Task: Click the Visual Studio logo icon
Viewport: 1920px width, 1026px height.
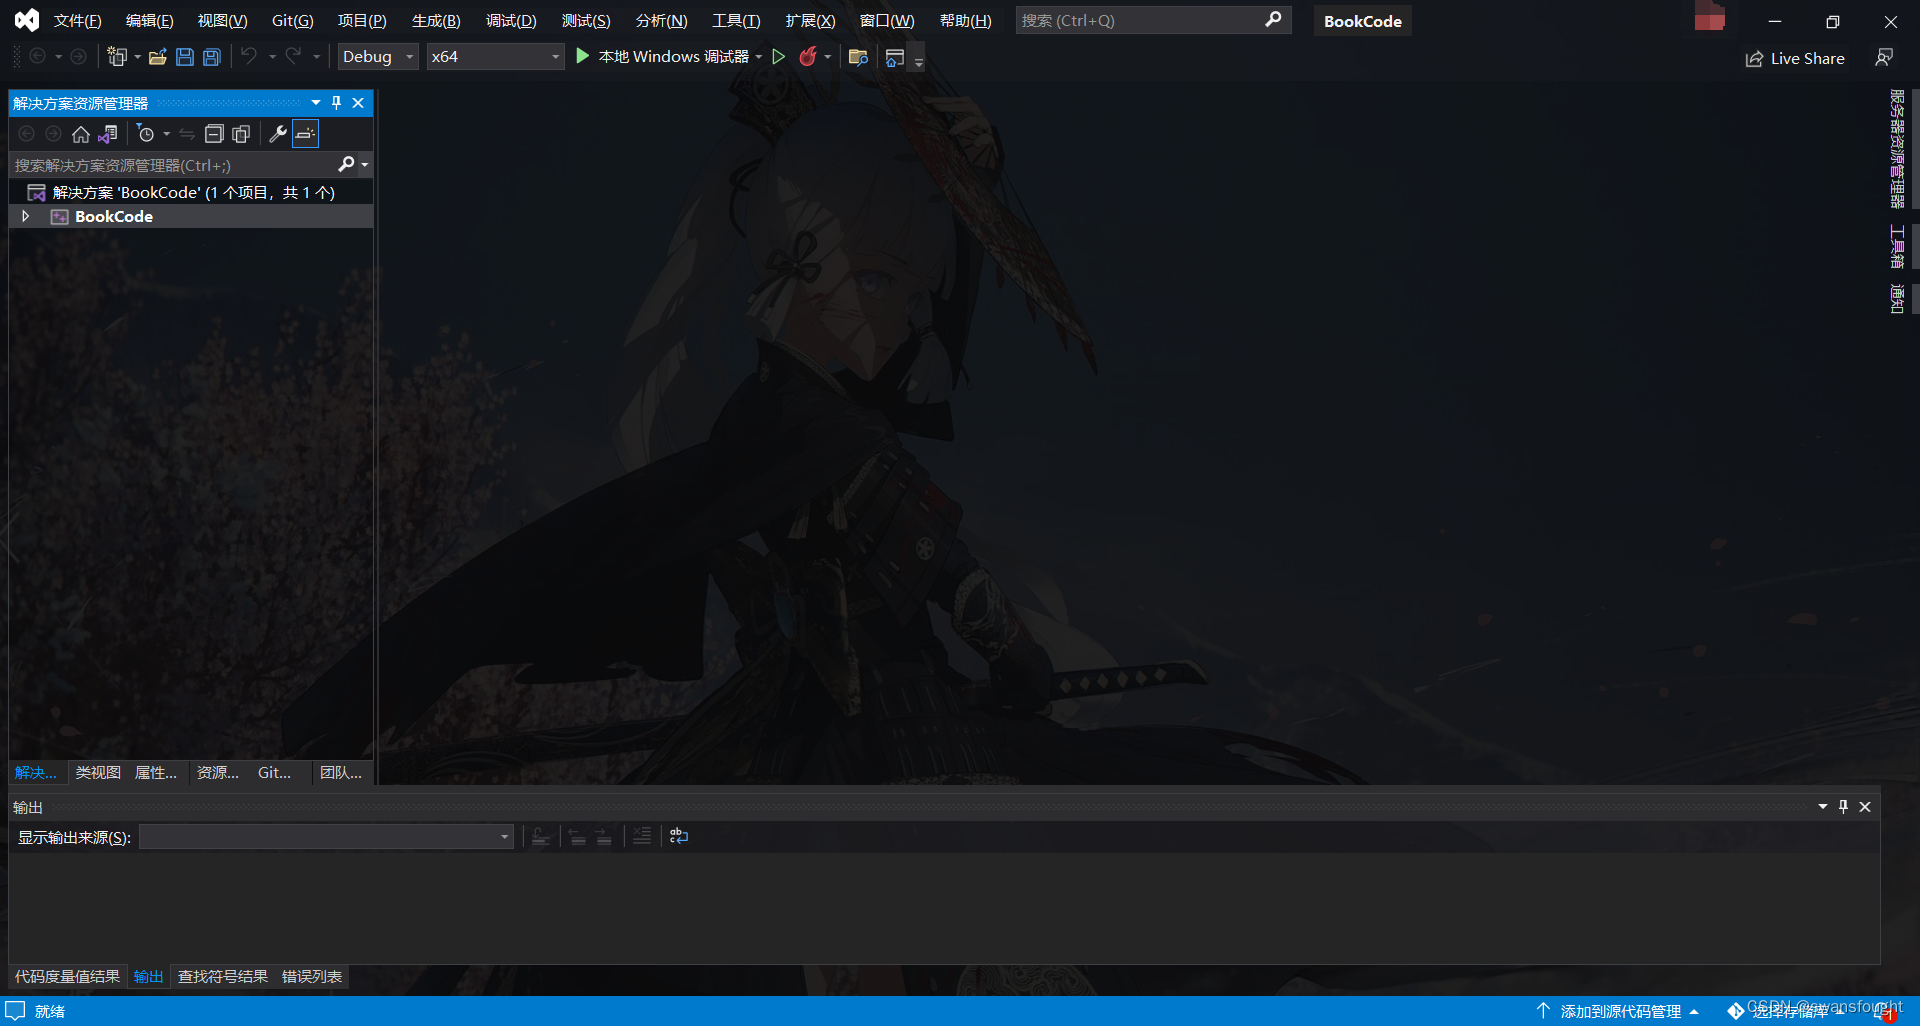Action: [x=27, y=20]
